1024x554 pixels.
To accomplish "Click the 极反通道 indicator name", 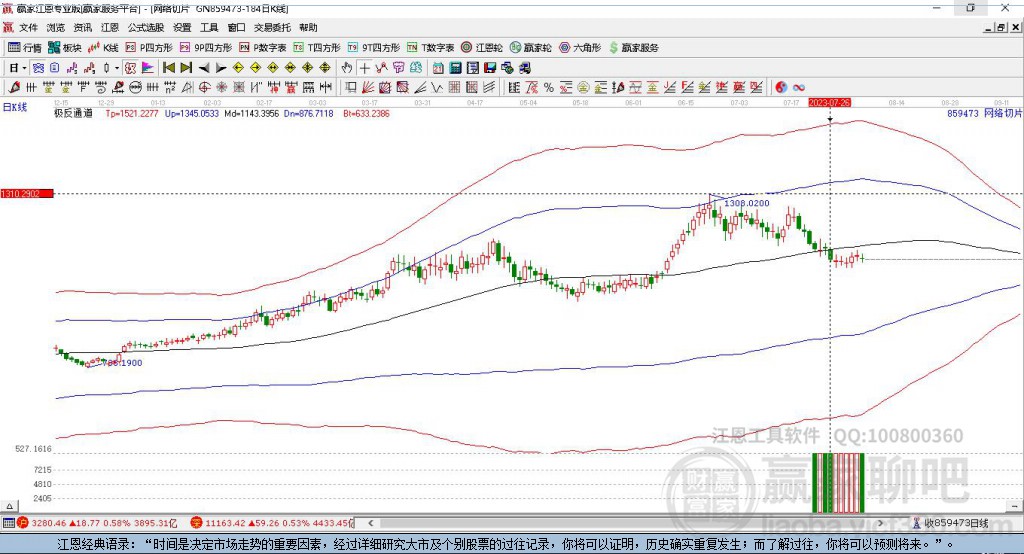I will 73,113.
